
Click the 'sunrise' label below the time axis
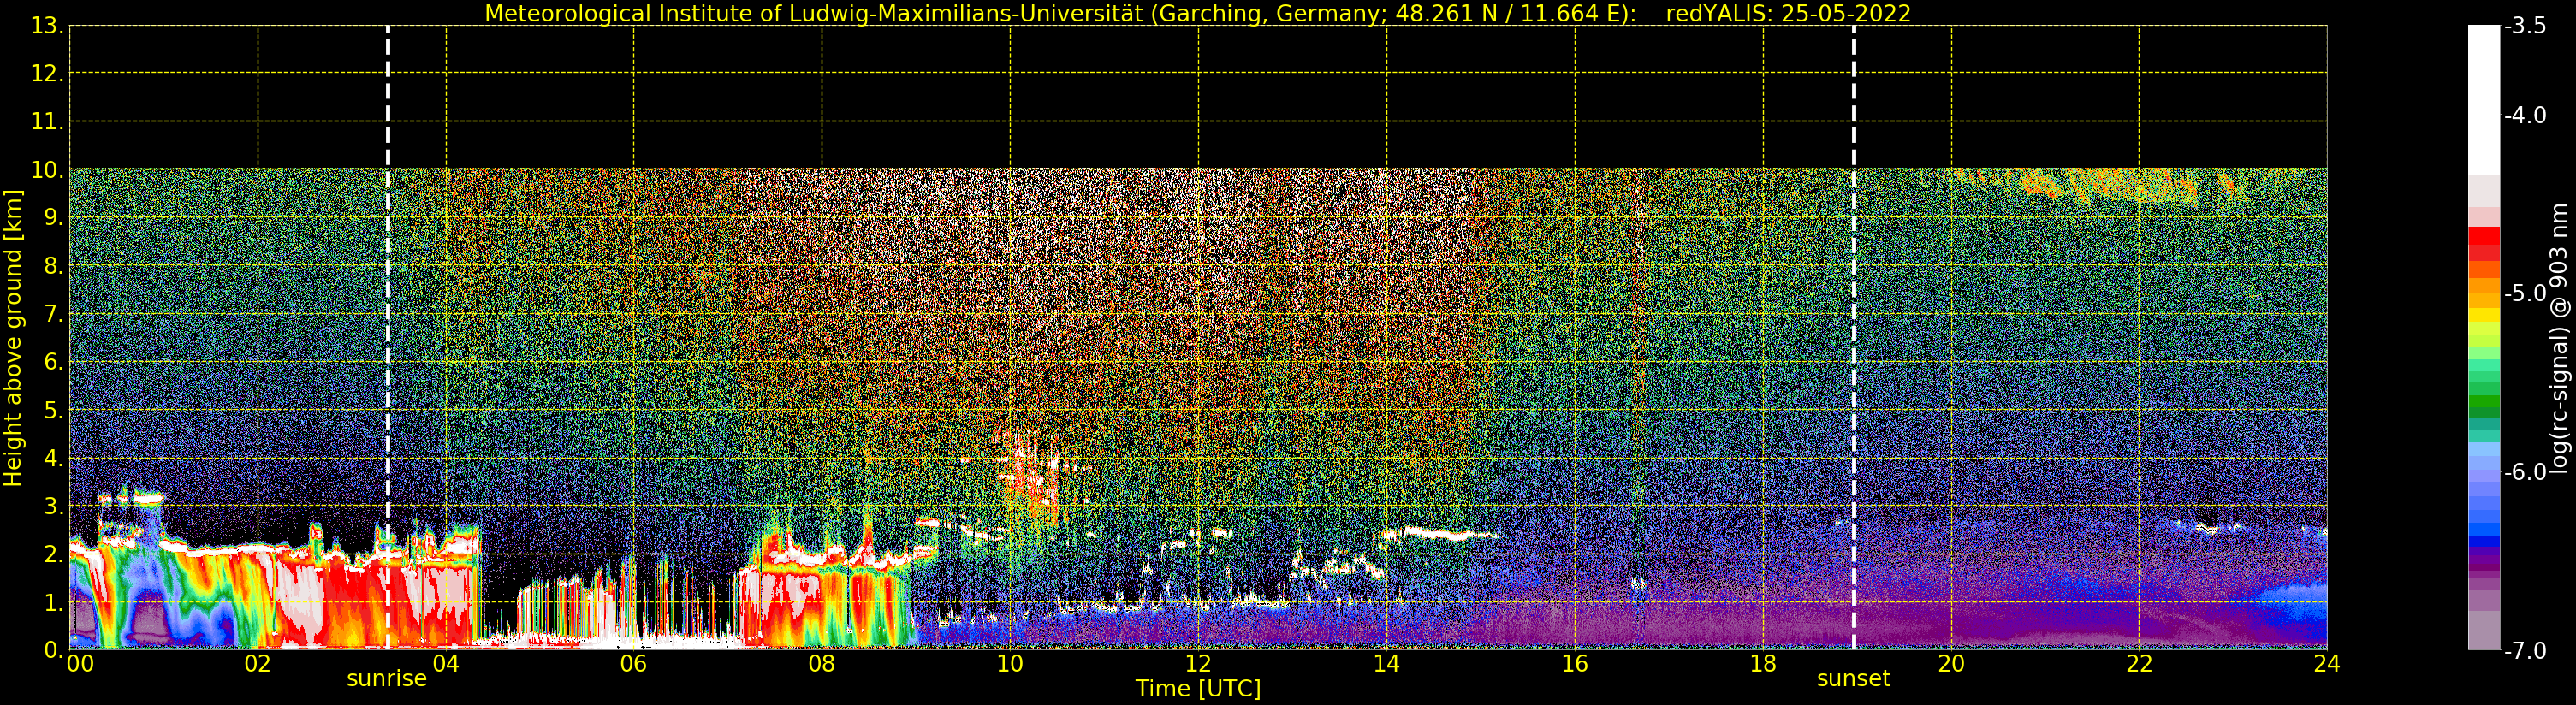[386, 679]
